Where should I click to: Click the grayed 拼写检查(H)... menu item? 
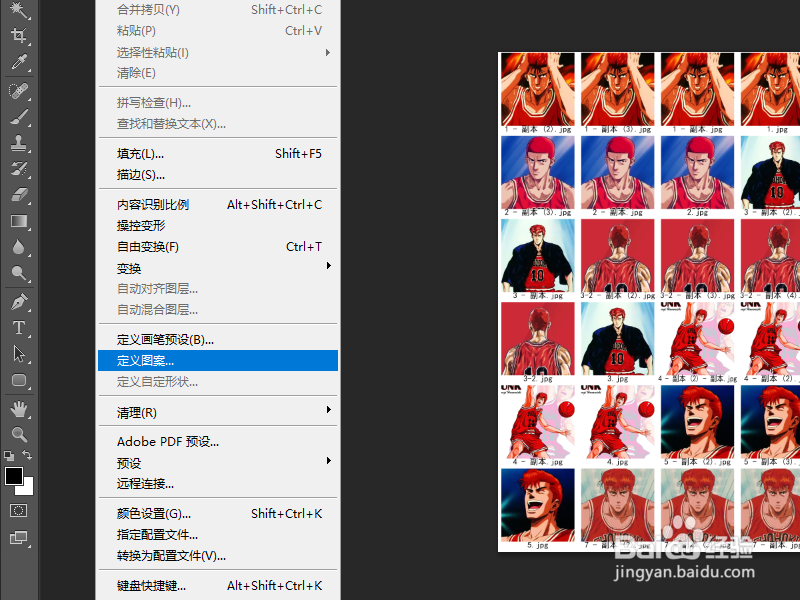[218, 103]
